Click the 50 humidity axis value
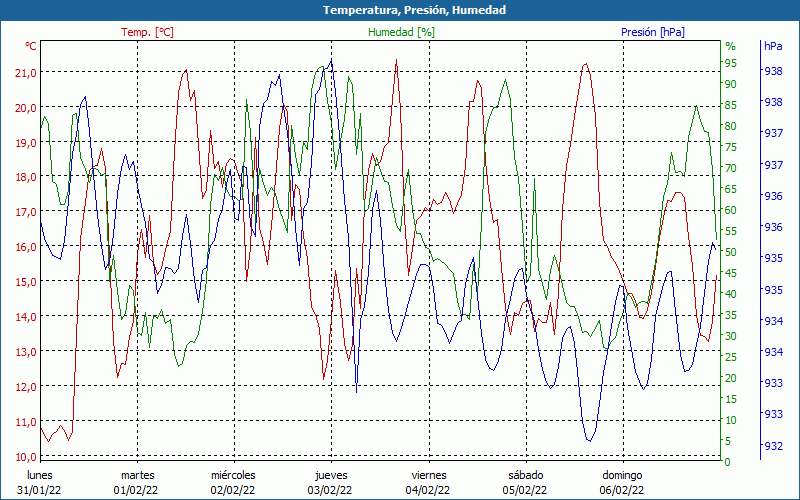 pos(731,252)
